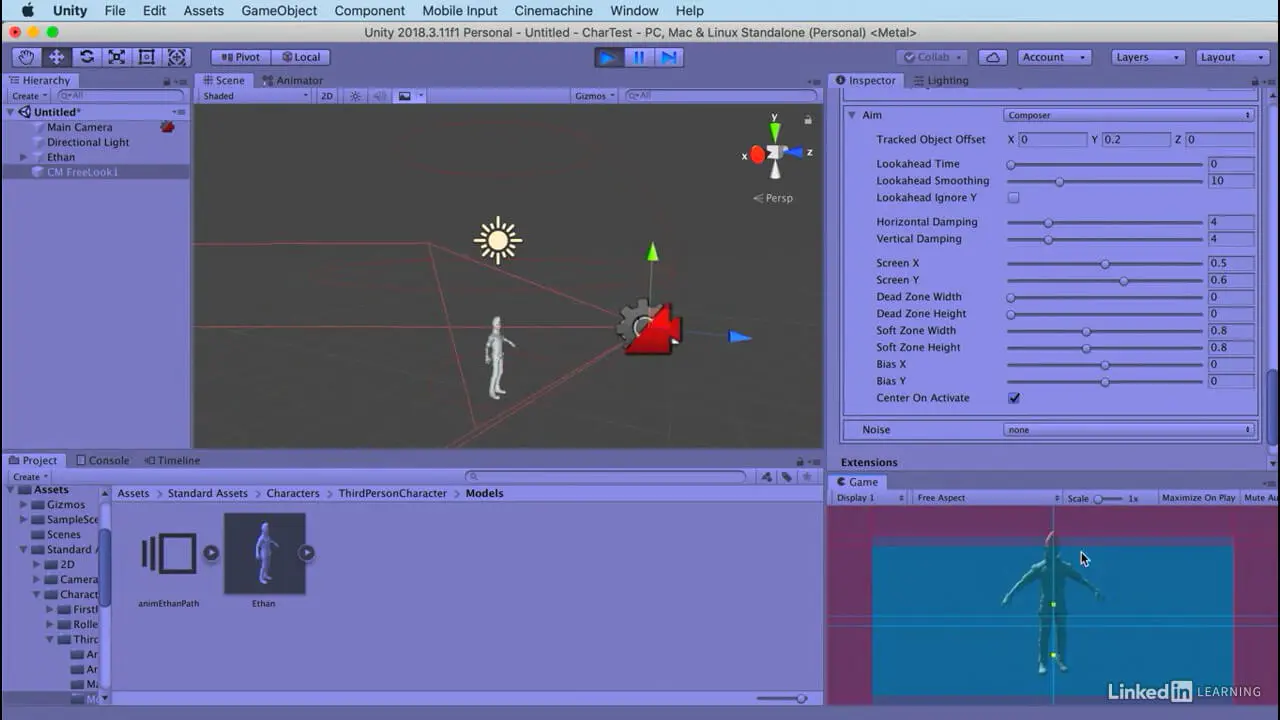Select the Hand tool
The width and height of the screenshot is (1280, 720).
click(26, 57)
